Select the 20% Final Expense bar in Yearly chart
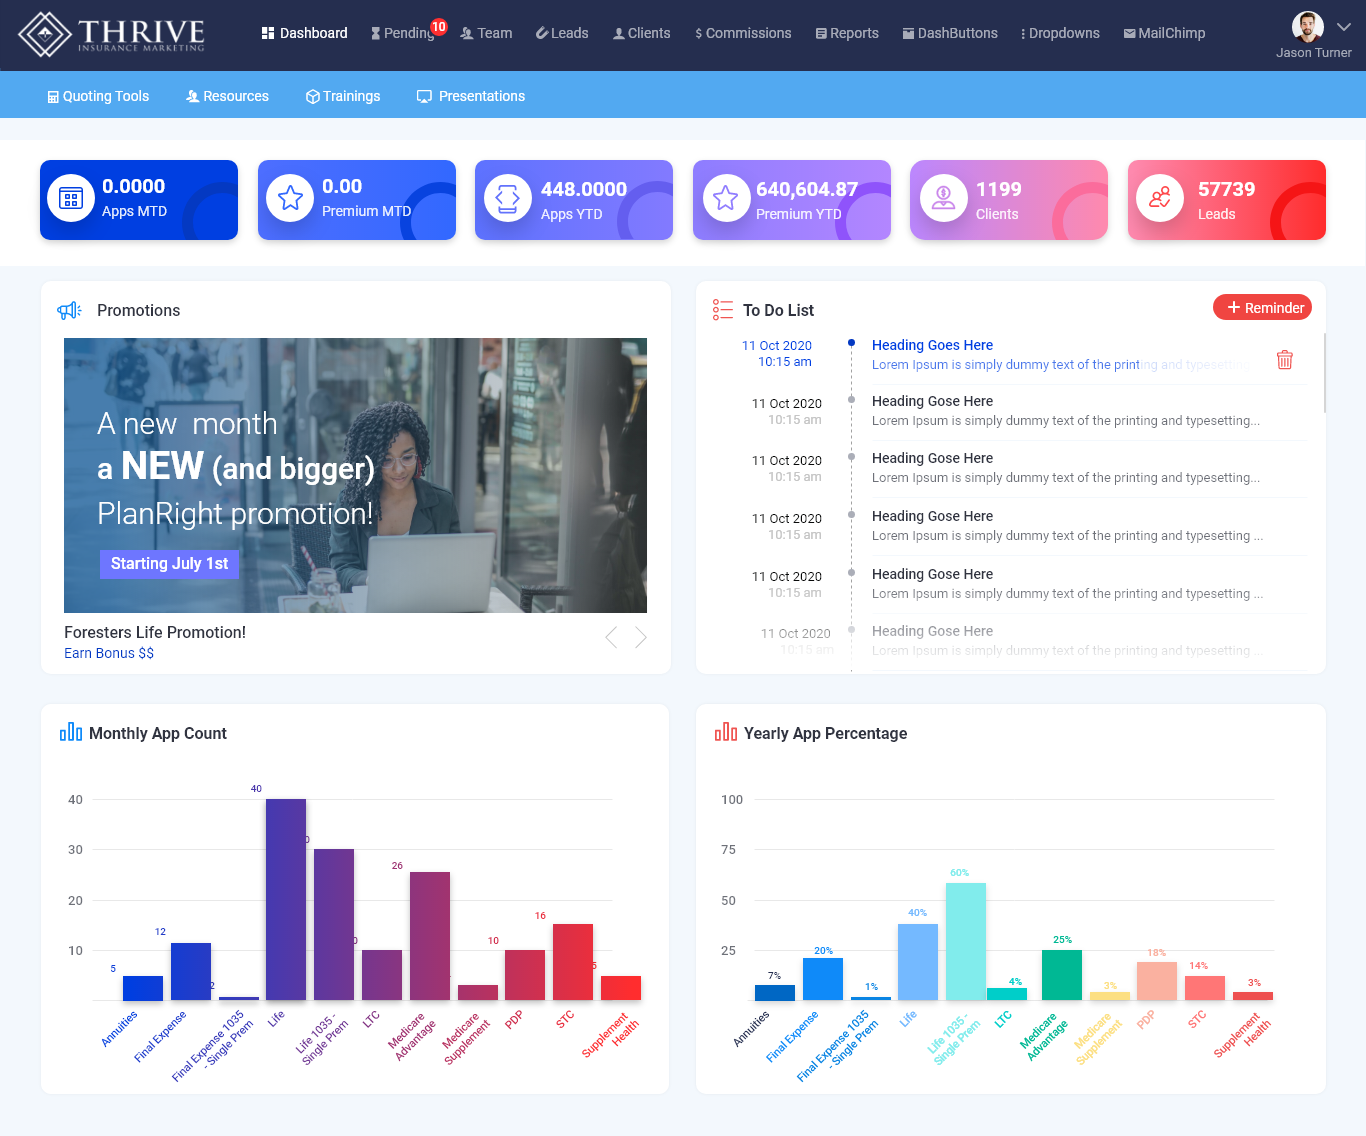Image resolution: width=1366 pixels, height=1136 pixels. point(823,979)
